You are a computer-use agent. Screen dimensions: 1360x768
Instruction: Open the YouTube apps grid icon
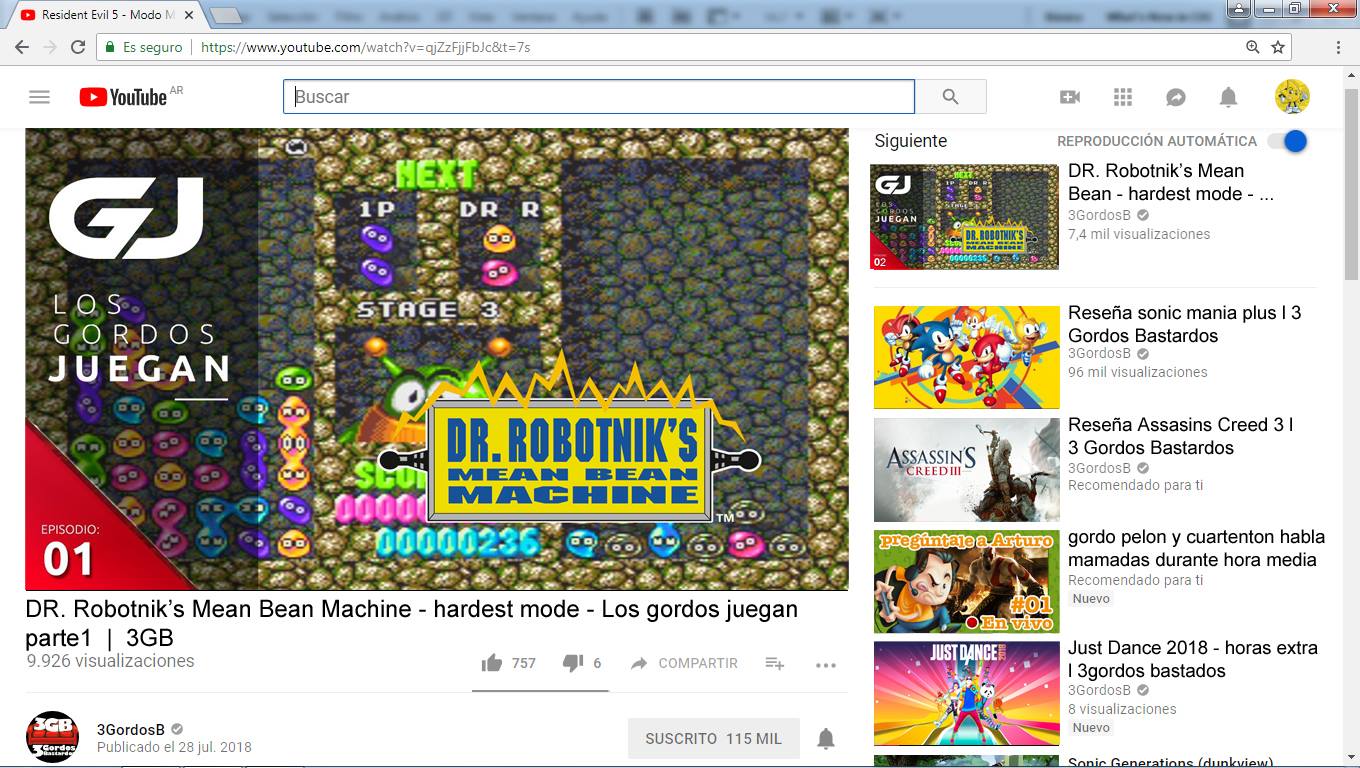(1123, 97)
